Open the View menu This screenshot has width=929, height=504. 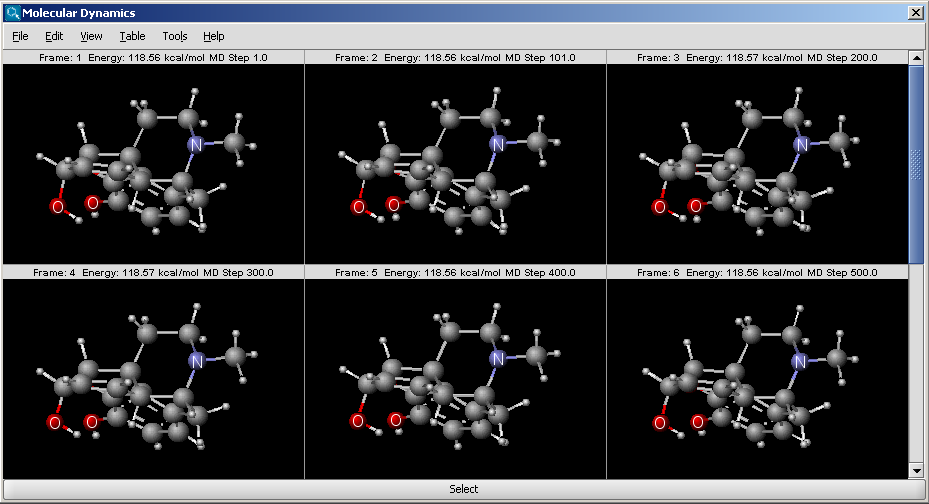coord(91,36)
